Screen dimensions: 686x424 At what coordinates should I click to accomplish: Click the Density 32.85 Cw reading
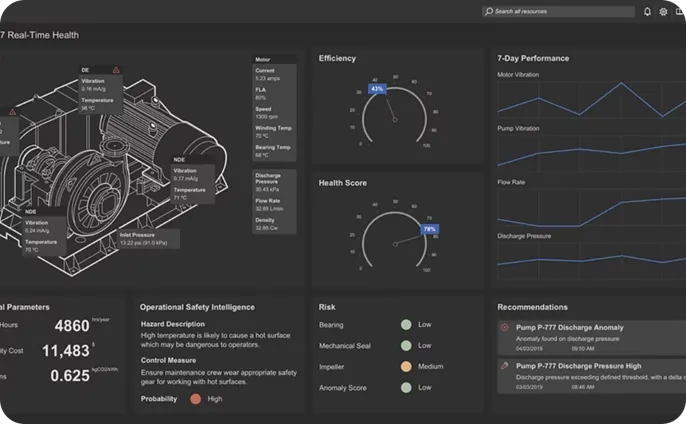point(266,224)
